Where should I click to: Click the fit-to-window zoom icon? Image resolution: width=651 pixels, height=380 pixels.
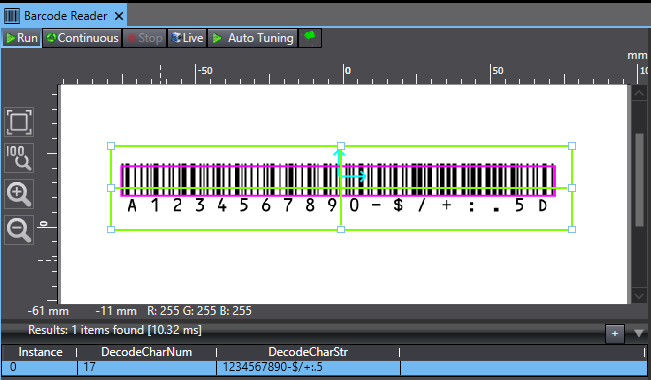click(x=19, y=122)
